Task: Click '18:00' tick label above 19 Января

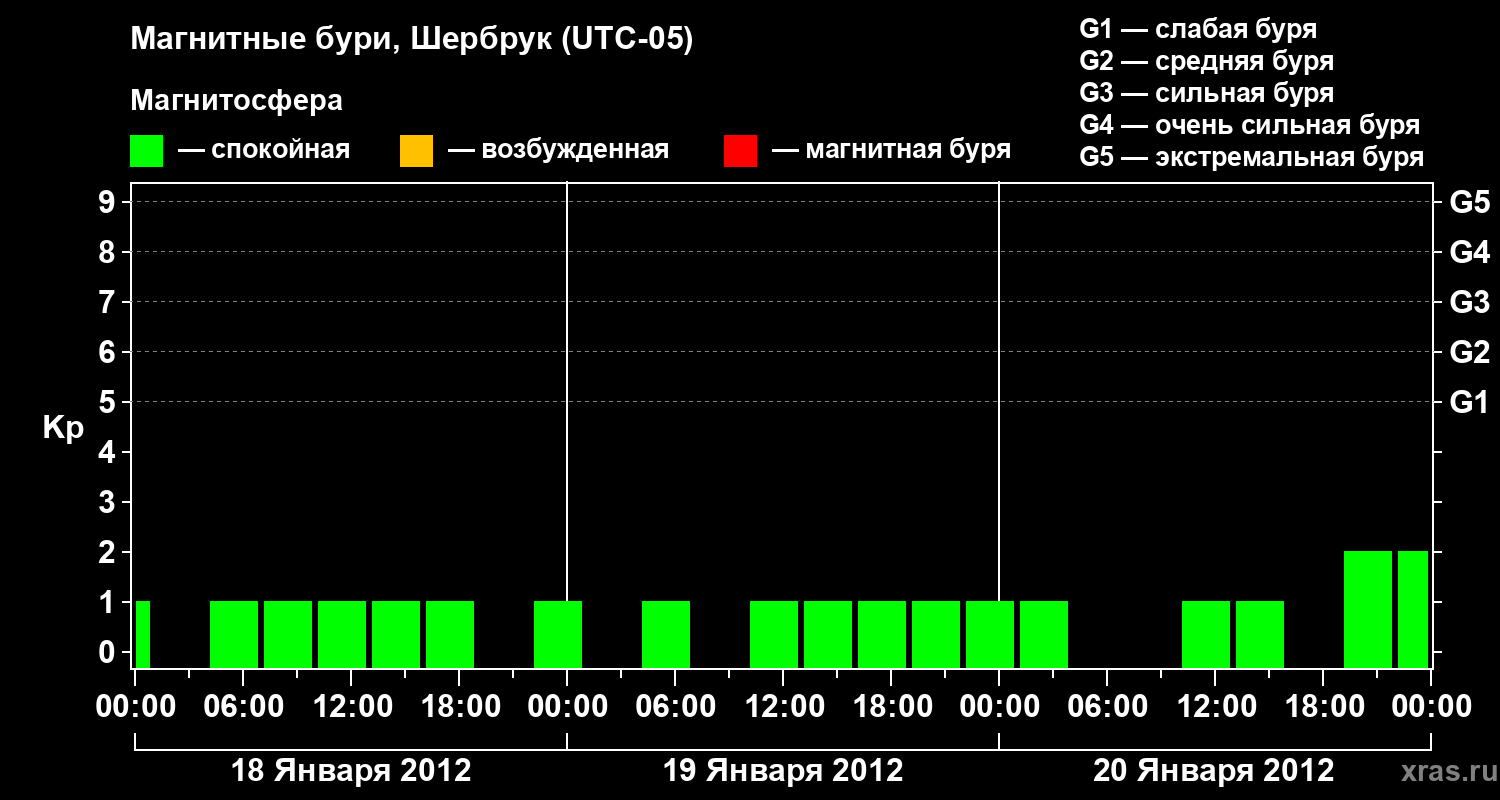Action: pyautogui.click(x=891, y=707)
